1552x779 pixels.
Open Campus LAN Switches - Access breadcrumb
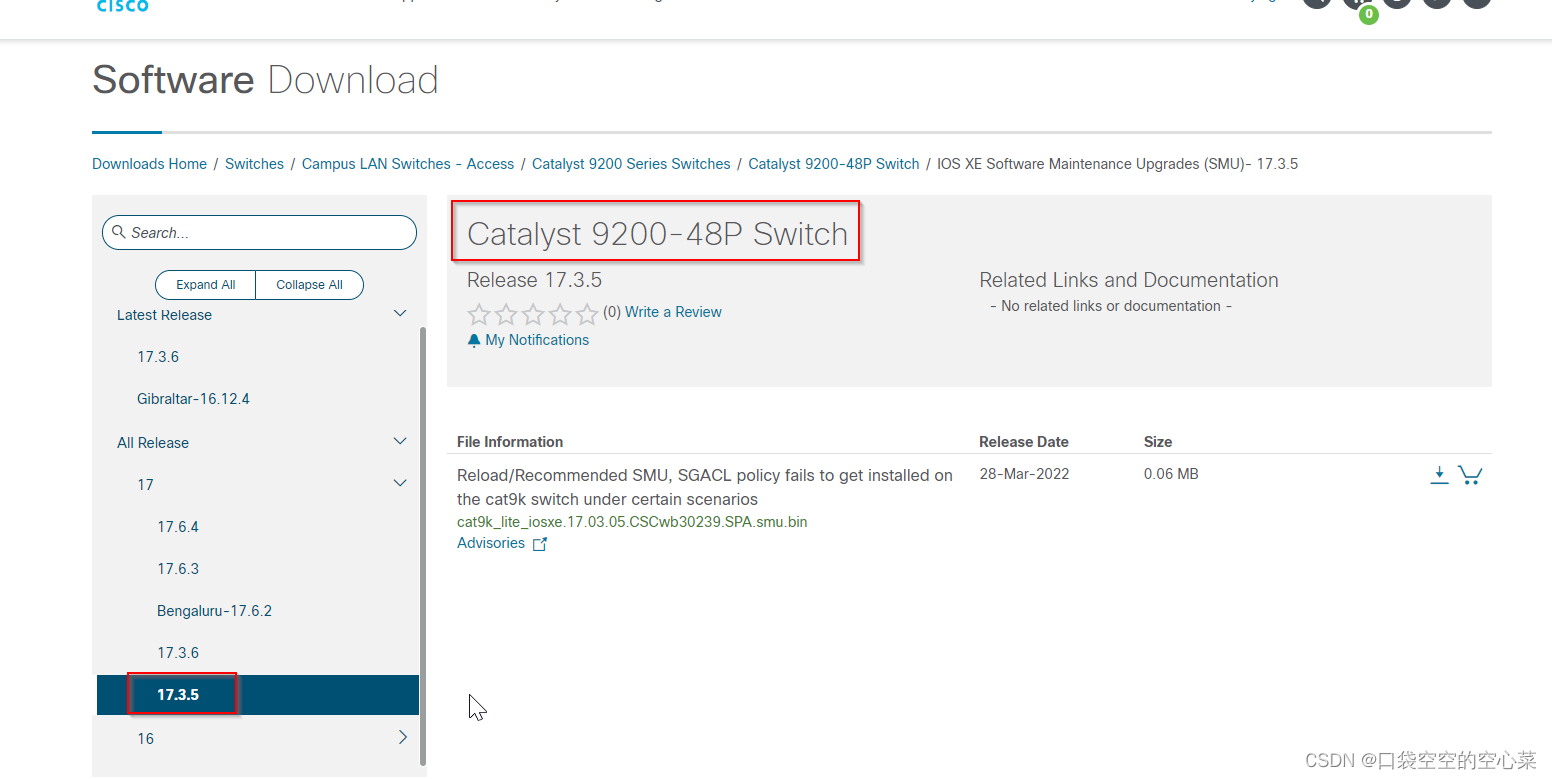click(408, 164)
